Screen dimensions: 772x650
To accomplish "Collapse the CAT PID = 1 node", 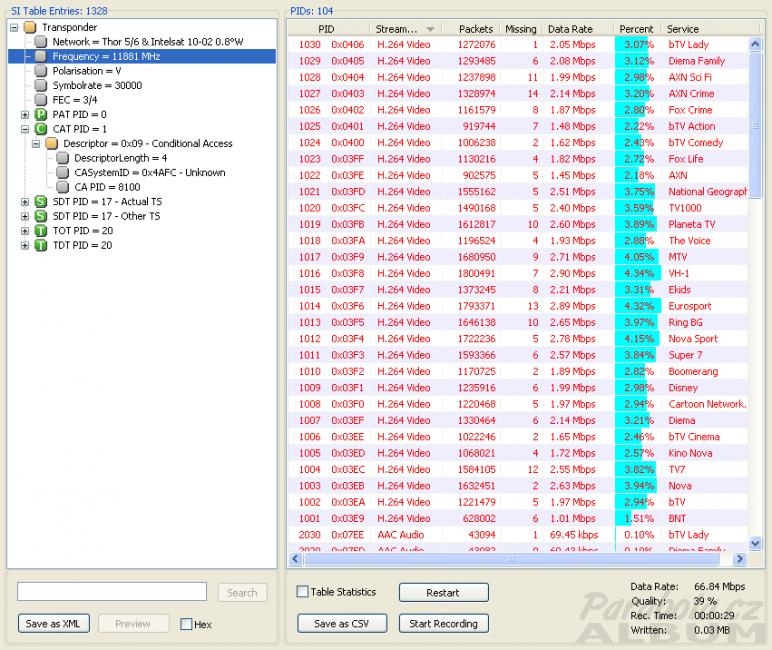I will point(25,129).
